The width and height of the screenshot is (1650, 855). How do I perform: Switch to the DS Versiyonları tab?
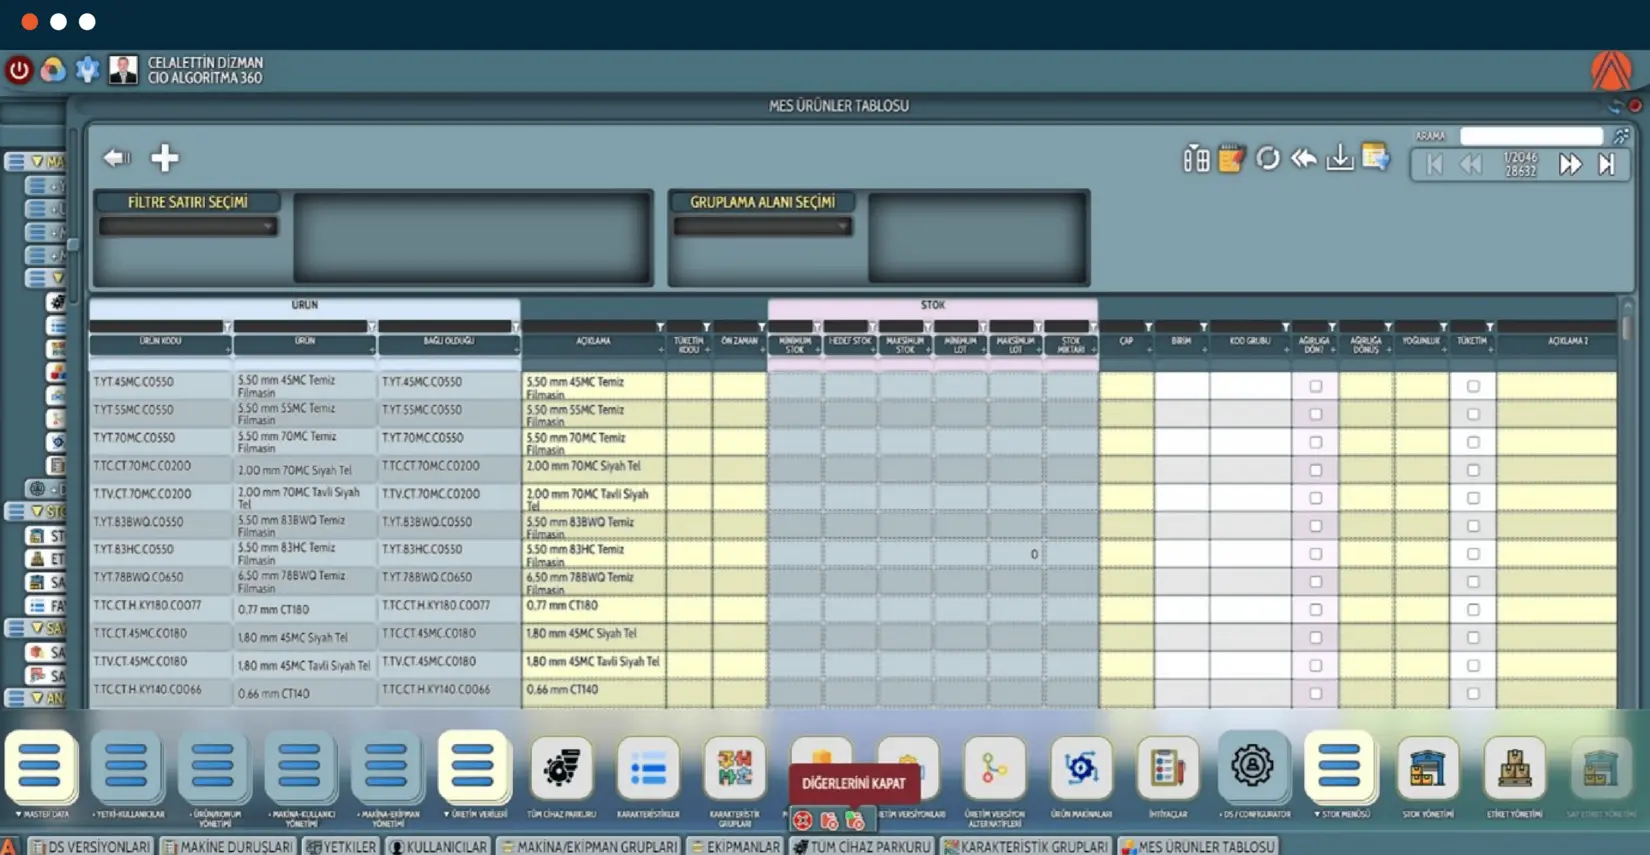(x=90, y=846)
